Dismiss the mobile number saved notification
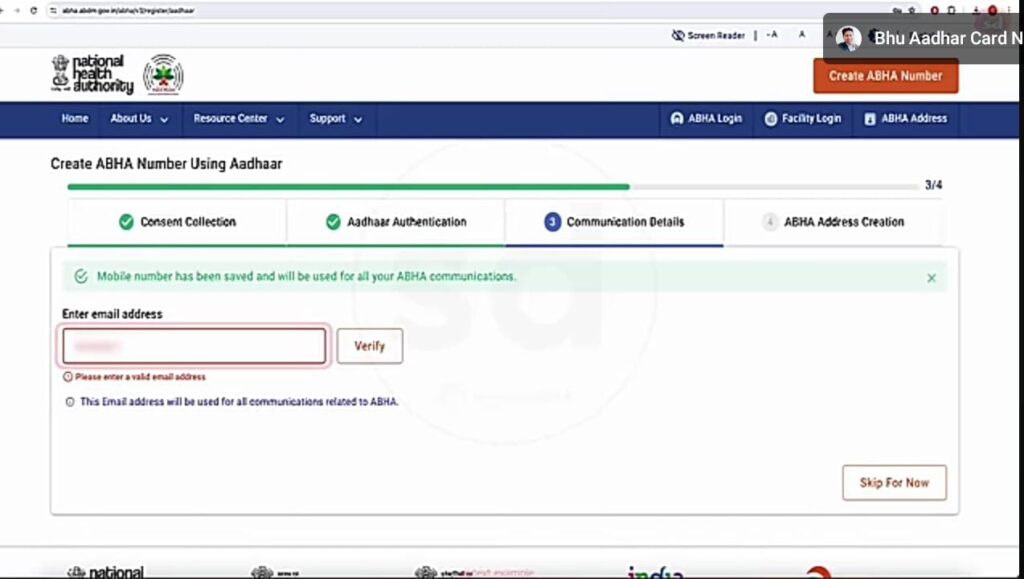 [x=931, y=278]
